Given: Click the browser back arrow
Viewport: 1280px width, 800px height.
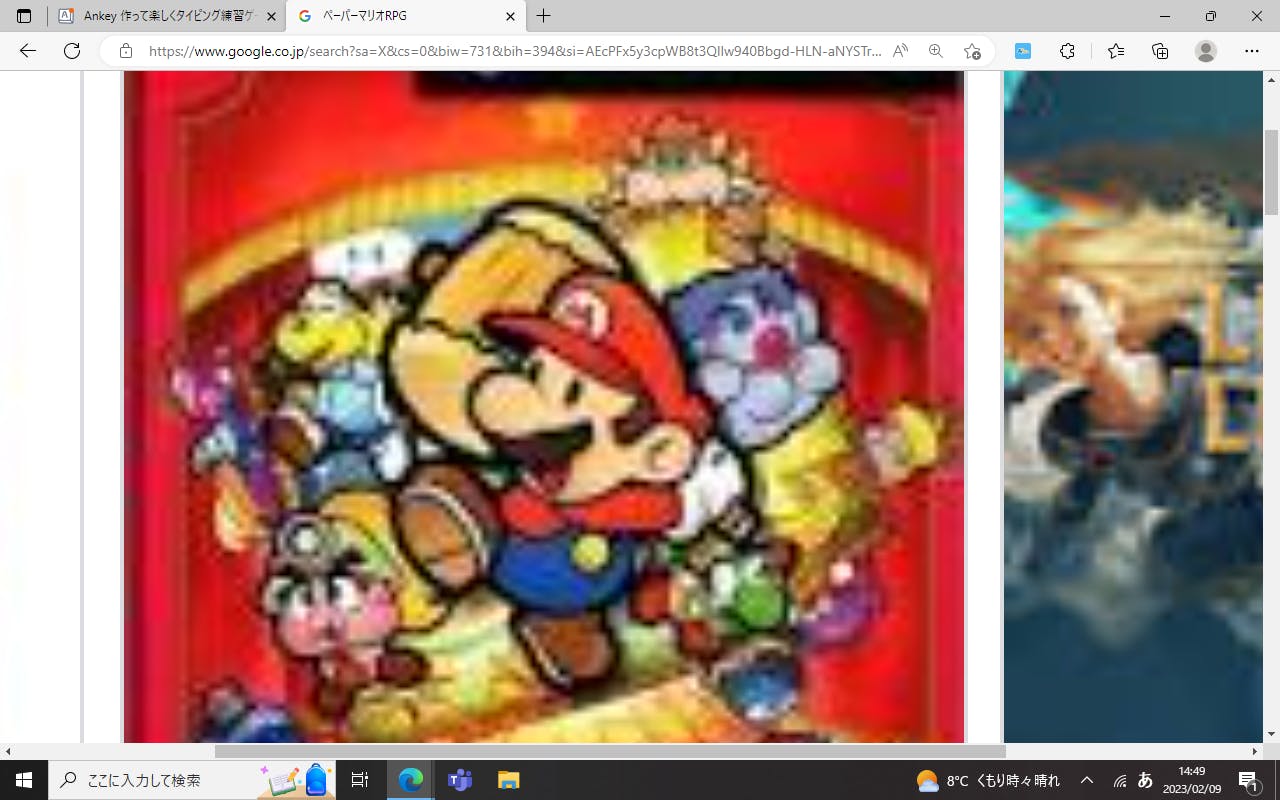Looking at the screenshot, I should coord(27,51).
